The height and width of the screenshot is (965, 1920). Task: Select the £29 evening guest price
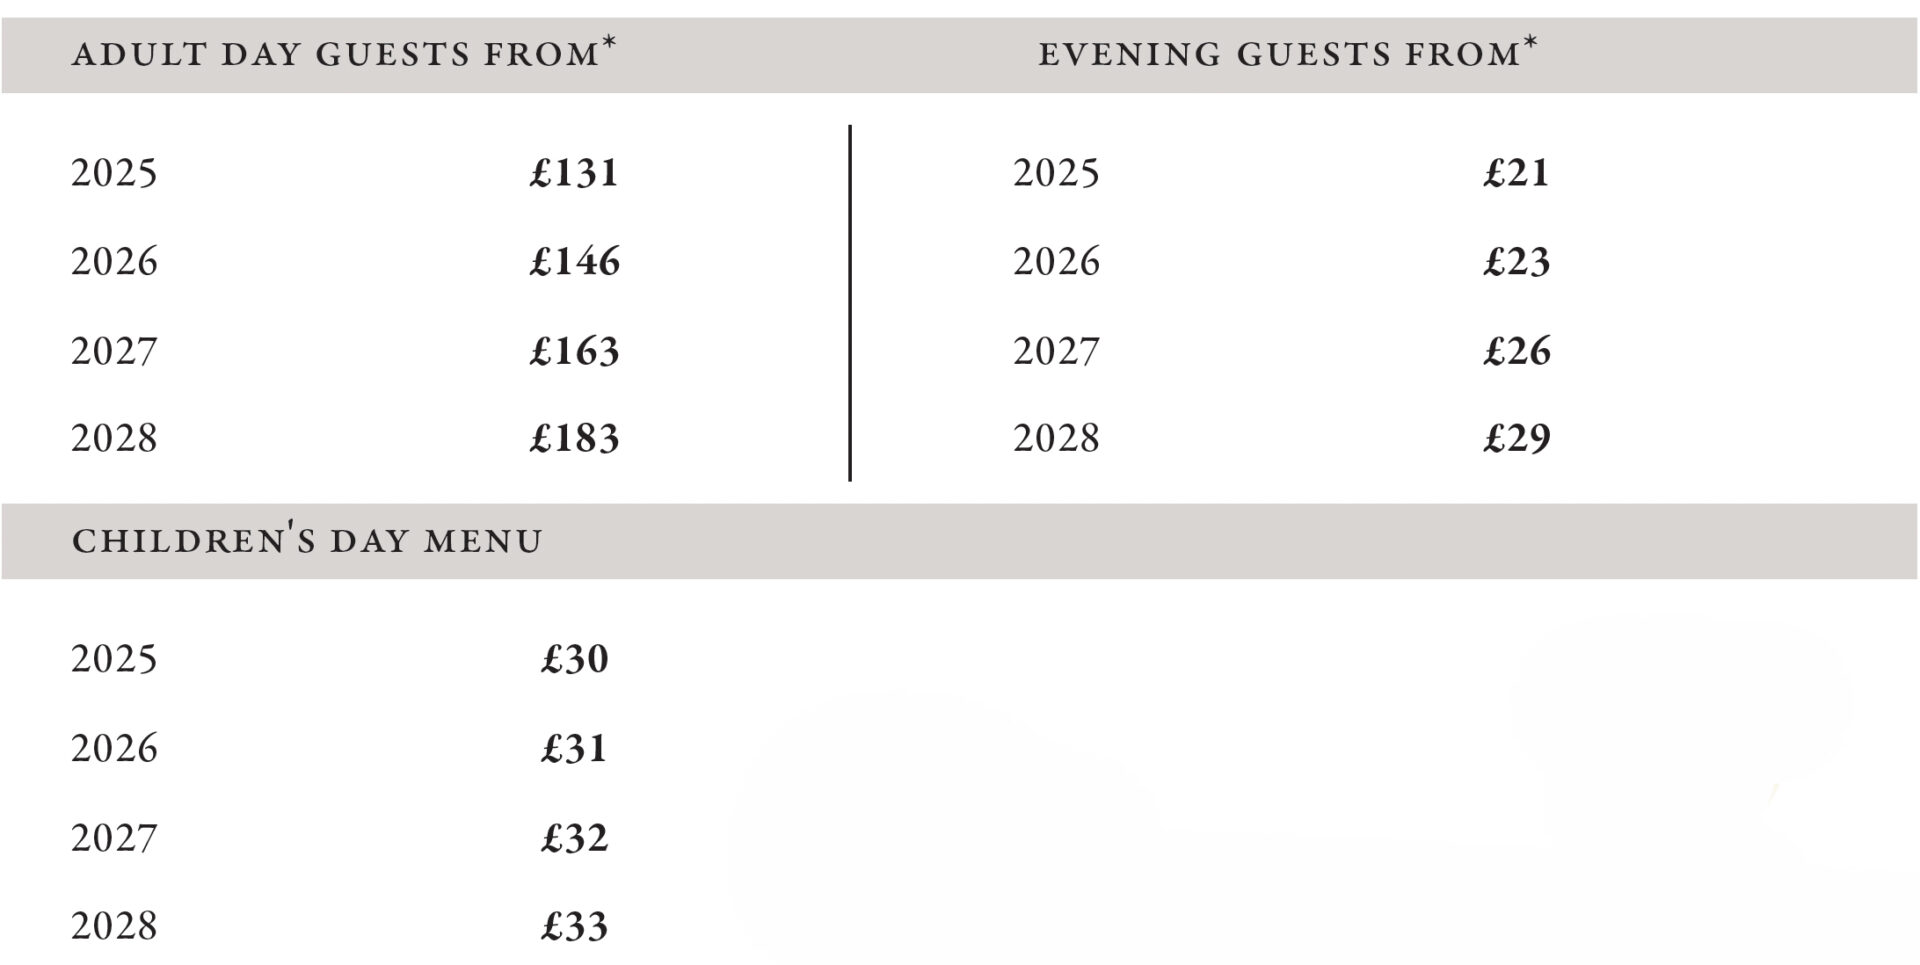[x=1517, y=438]
